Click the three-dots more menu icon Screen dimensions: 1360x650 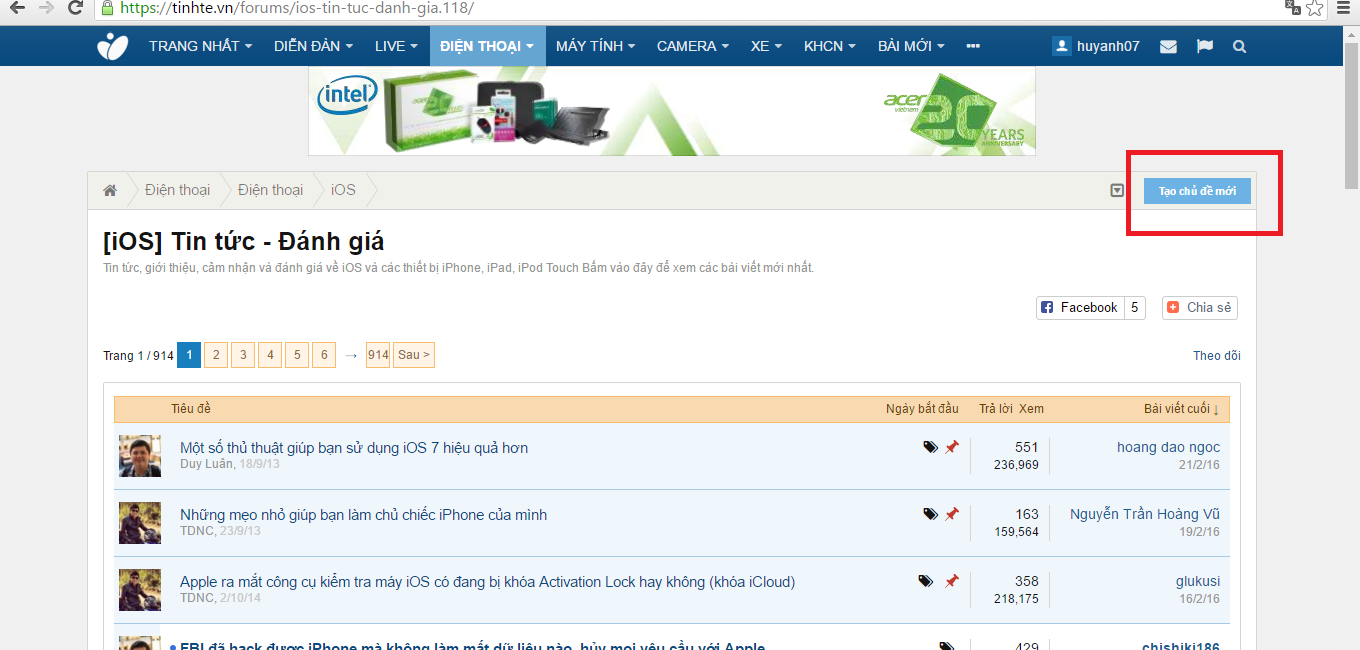[973, 46]
